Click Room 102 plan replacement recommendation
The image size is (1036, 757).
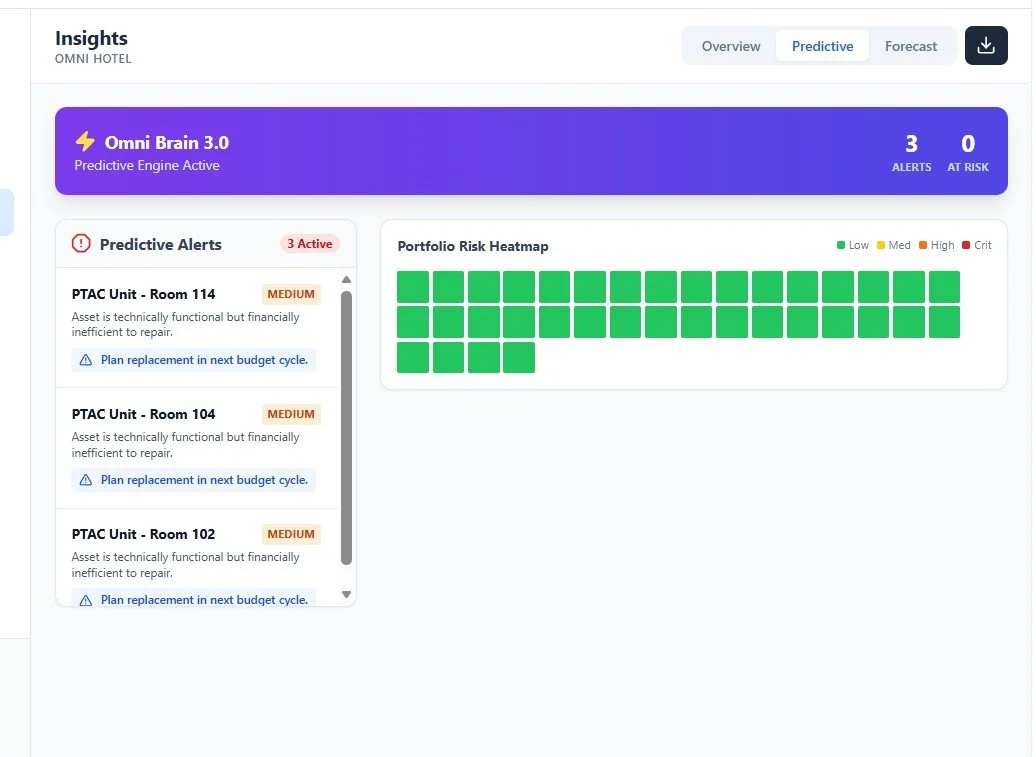click(x=194, y=598)
